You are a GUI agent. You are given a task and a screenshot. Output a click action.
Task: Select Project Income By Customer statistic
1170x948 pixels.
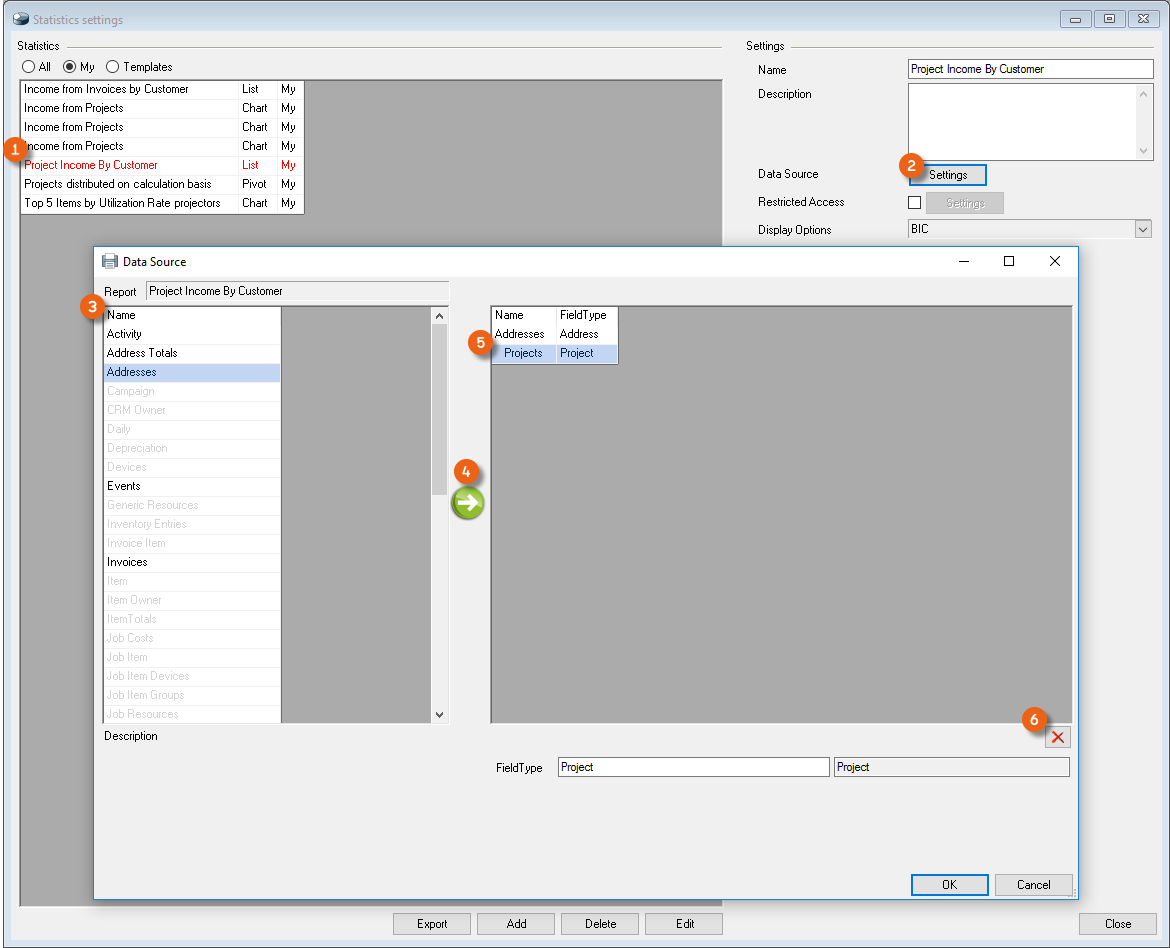click(x=91, y=165)
